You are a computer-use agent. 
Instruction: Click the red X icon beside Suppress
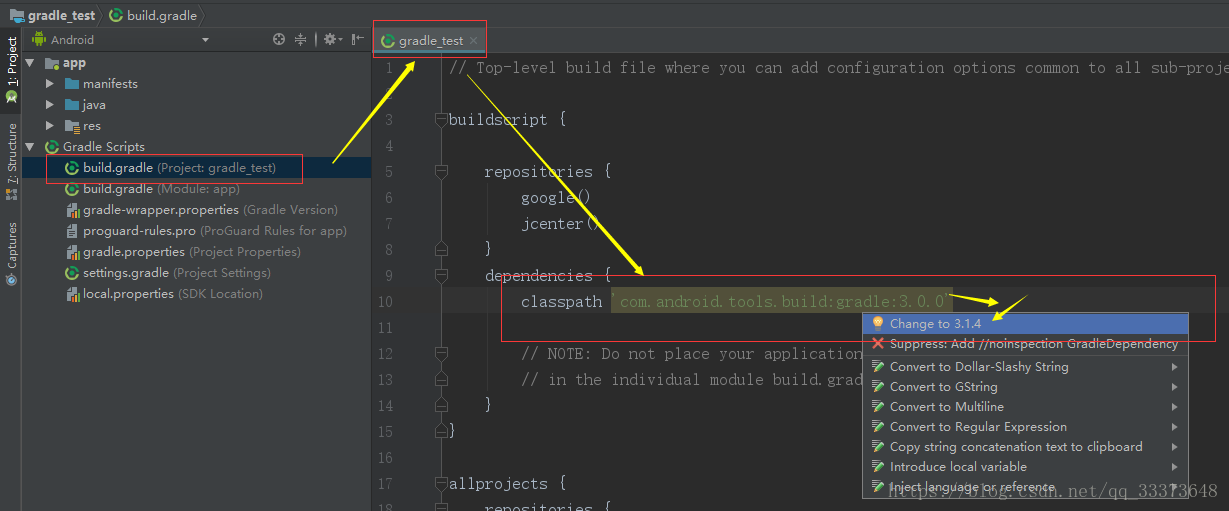coord(878,344)
